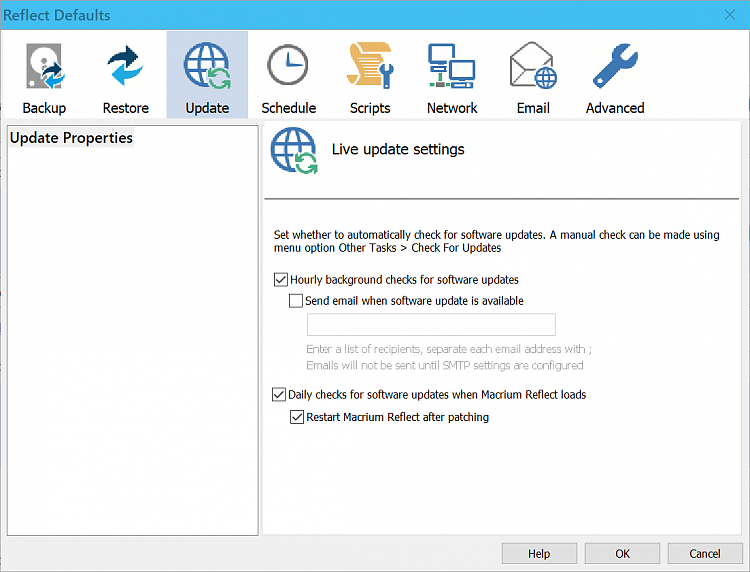
Task: Click the 'Enter a list of recipients' hint
Action: [x=449, y=349]
